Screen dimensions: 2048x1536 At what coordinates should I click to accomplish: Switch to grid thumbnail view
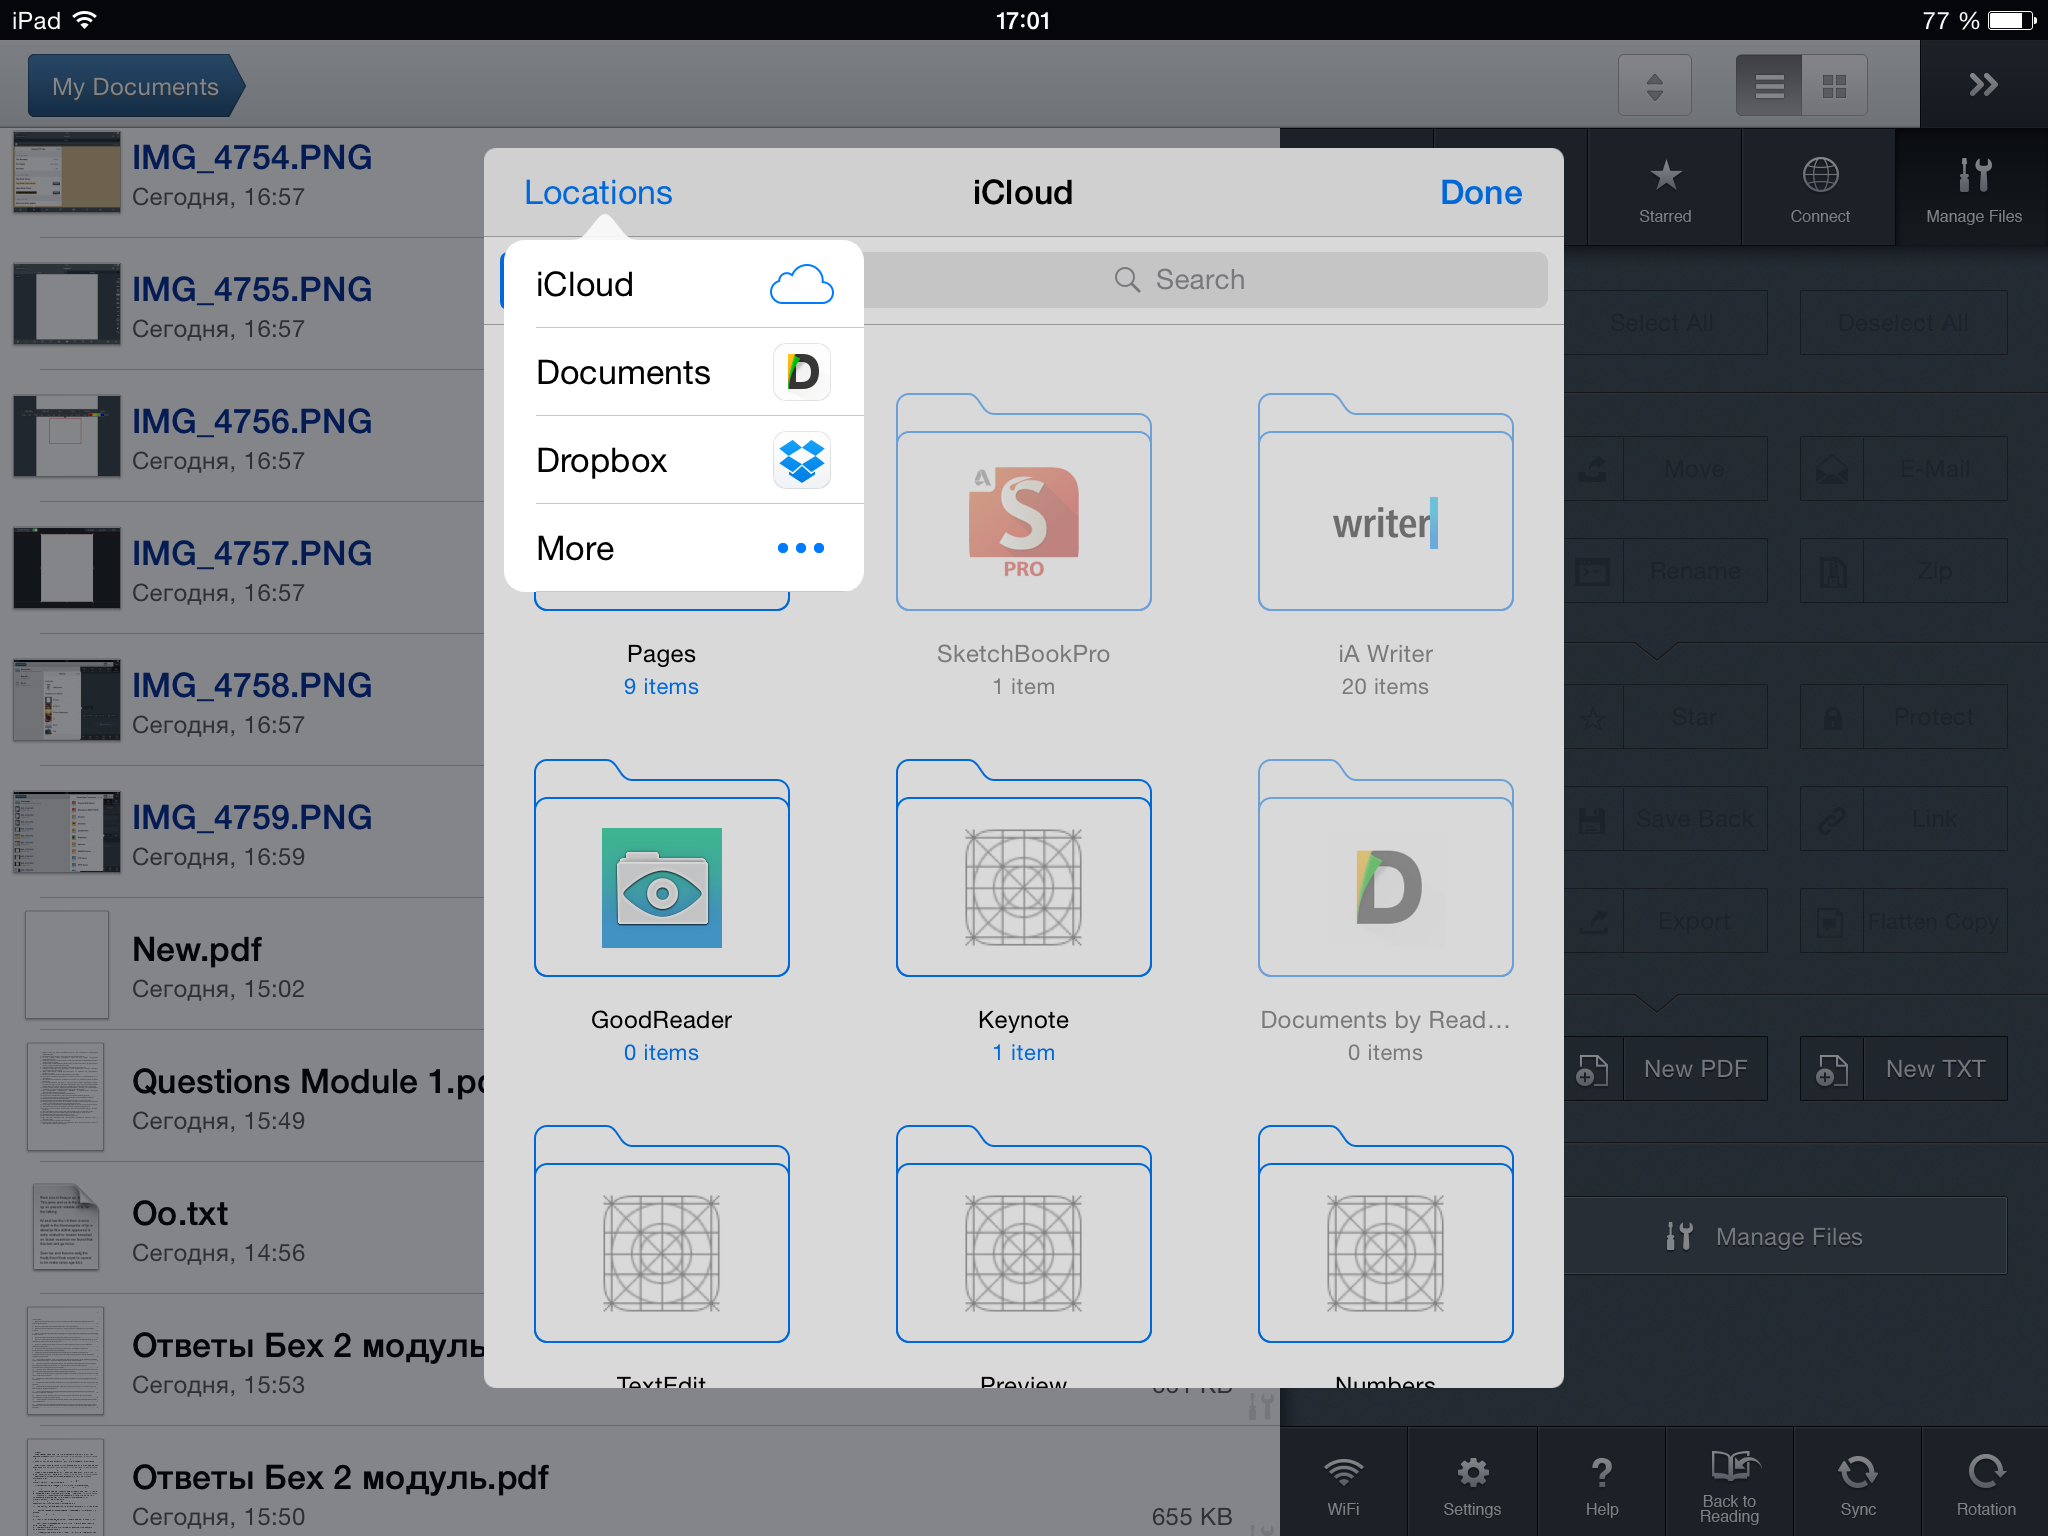tap(1834, 86)
